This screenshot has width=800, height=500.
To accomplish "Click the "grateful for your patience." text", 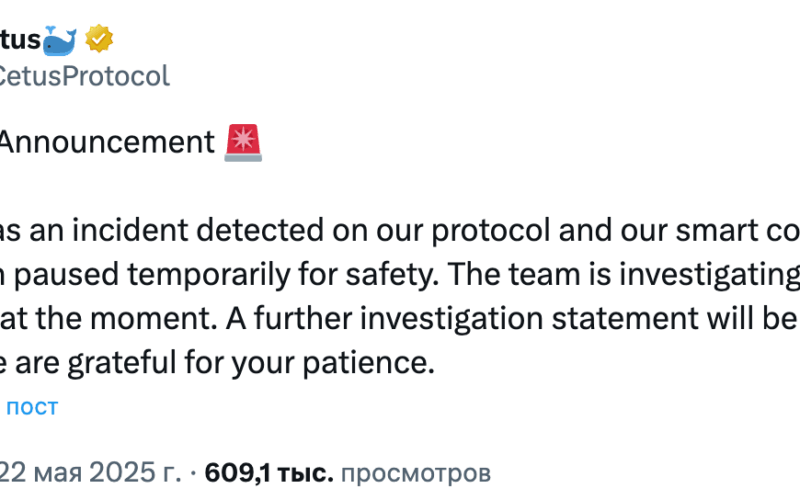I will [251, 363].
